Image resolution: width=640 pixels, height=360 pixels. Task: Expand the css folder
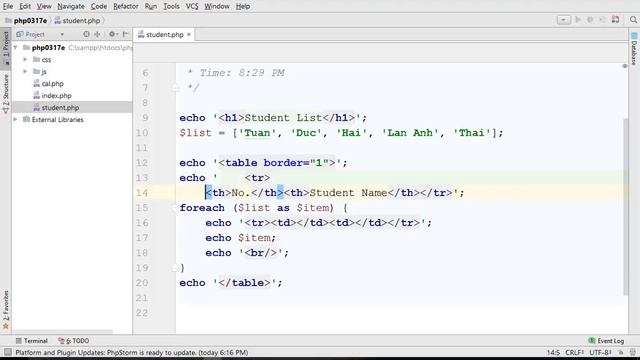25,60
